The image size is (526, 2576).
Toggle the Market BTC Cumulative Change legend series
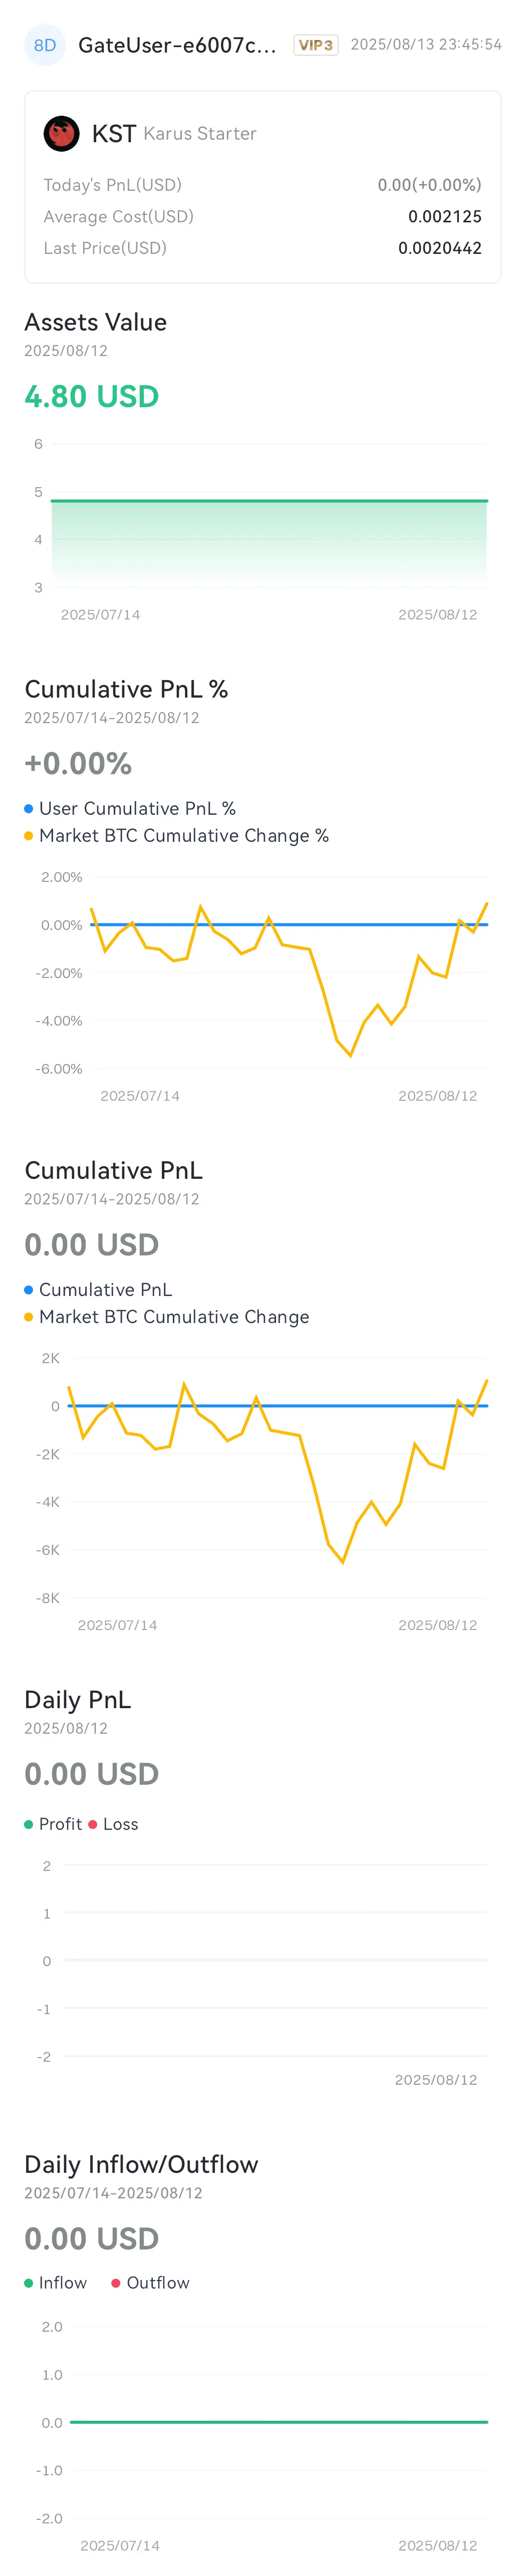click(x=167, y=1316)
